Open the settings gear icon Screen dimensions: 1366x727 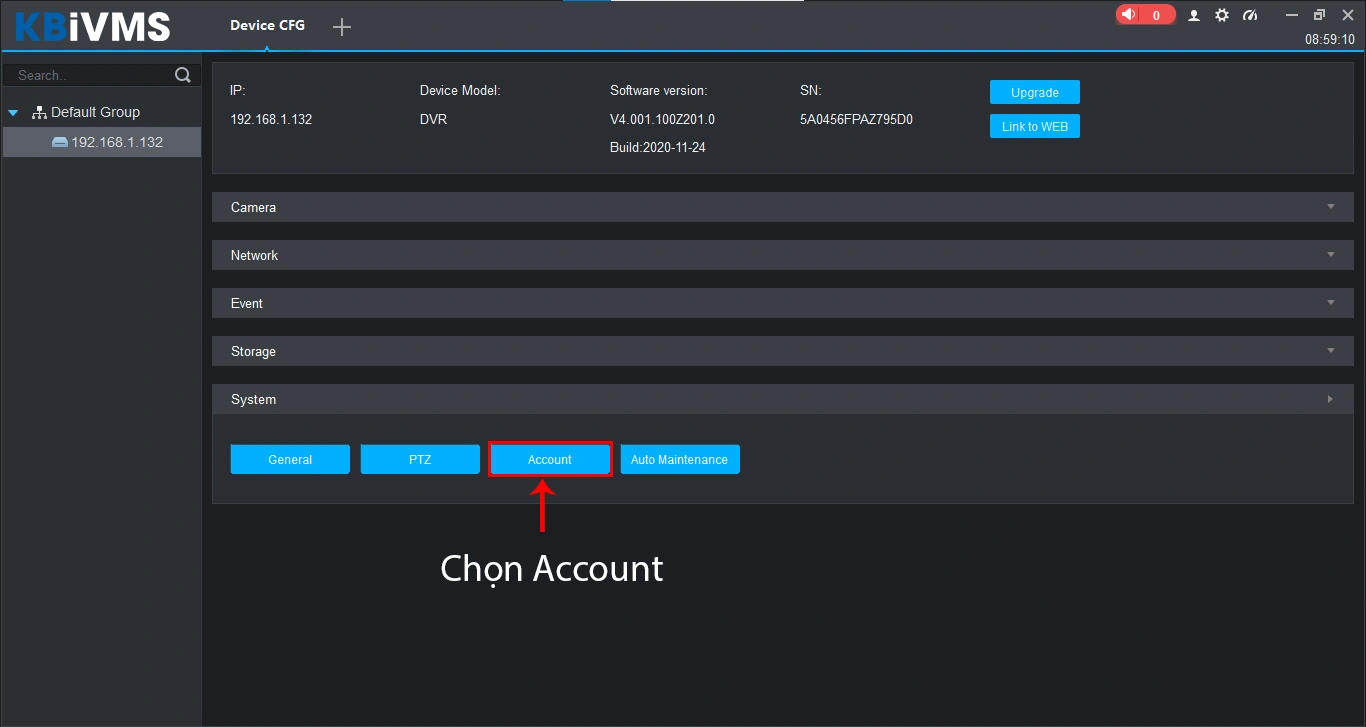tap(1221, 15)
